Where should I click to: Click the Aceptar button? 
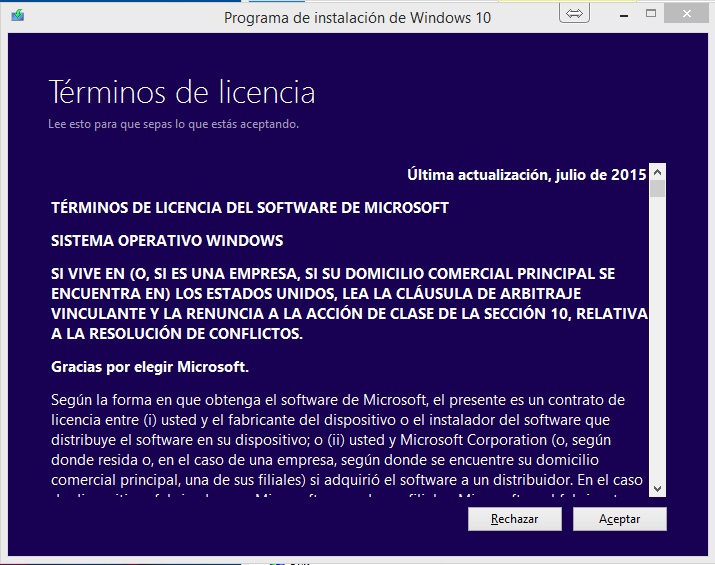pos(619,519)
